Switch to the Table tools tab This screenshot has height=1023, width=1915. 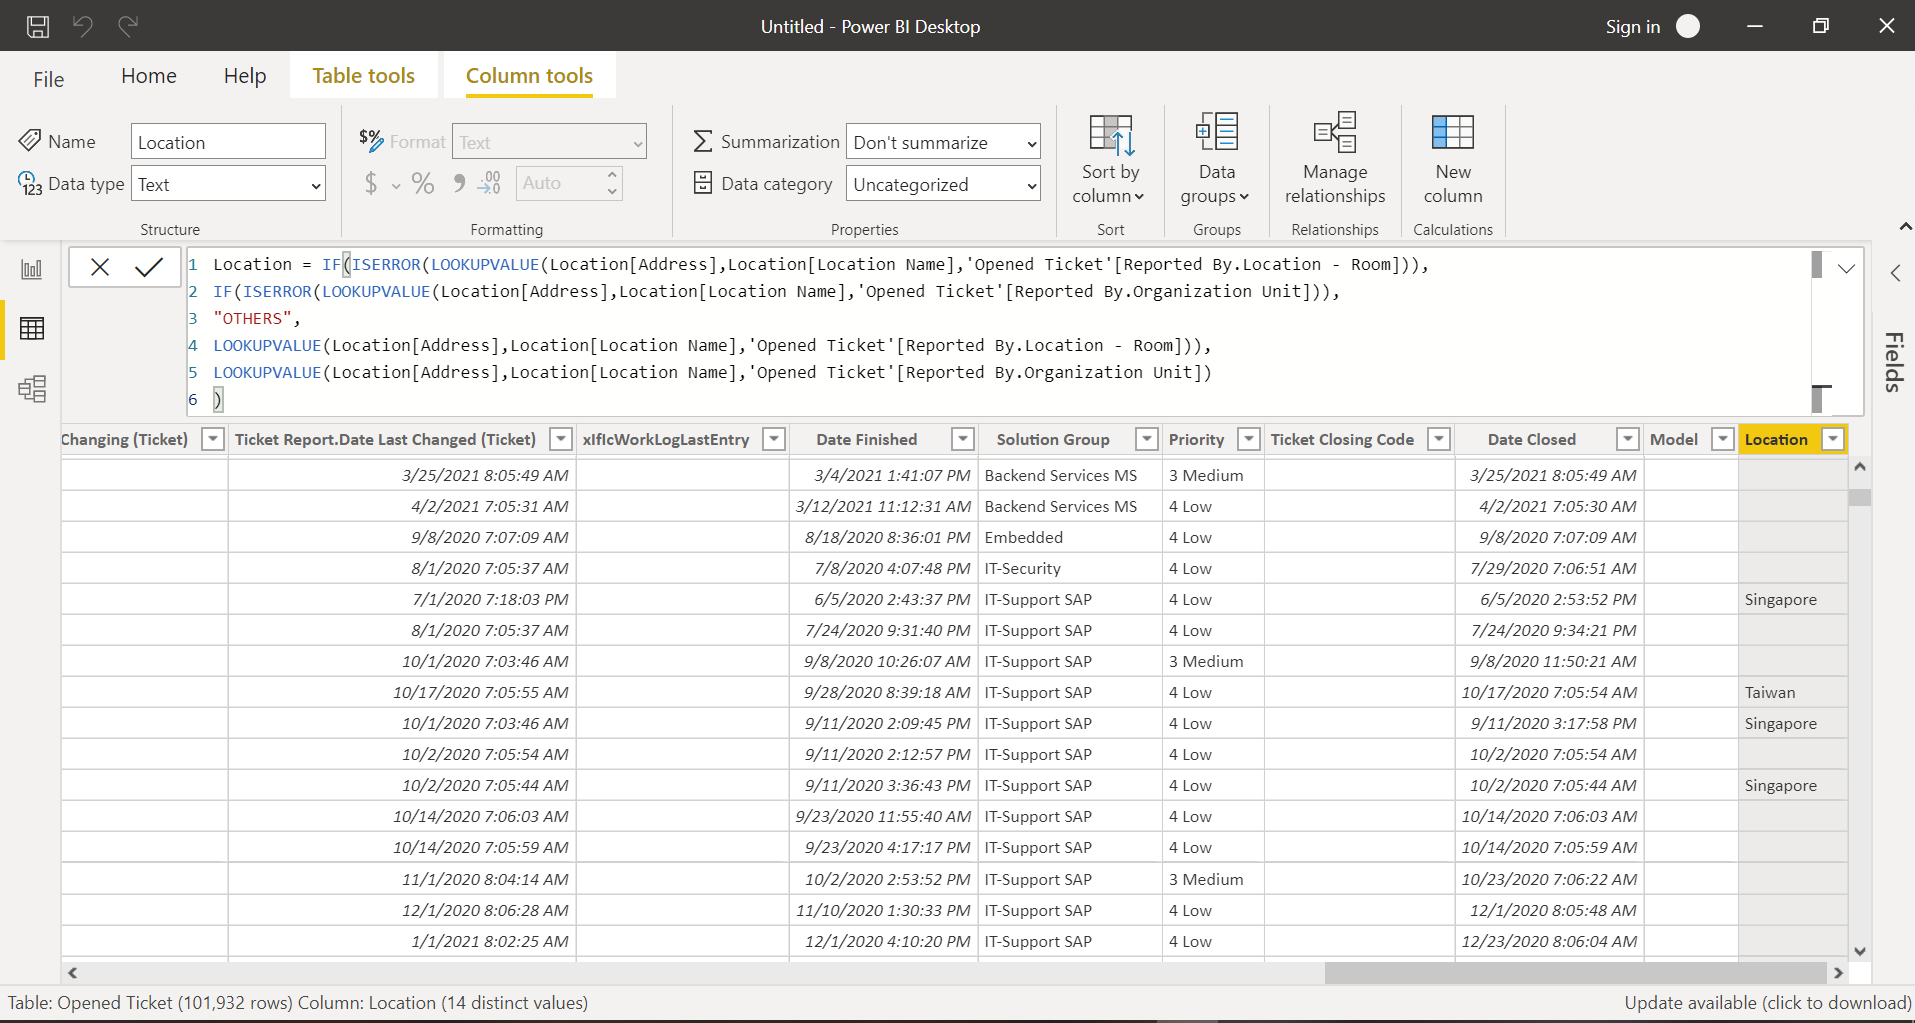click(363, 76)
